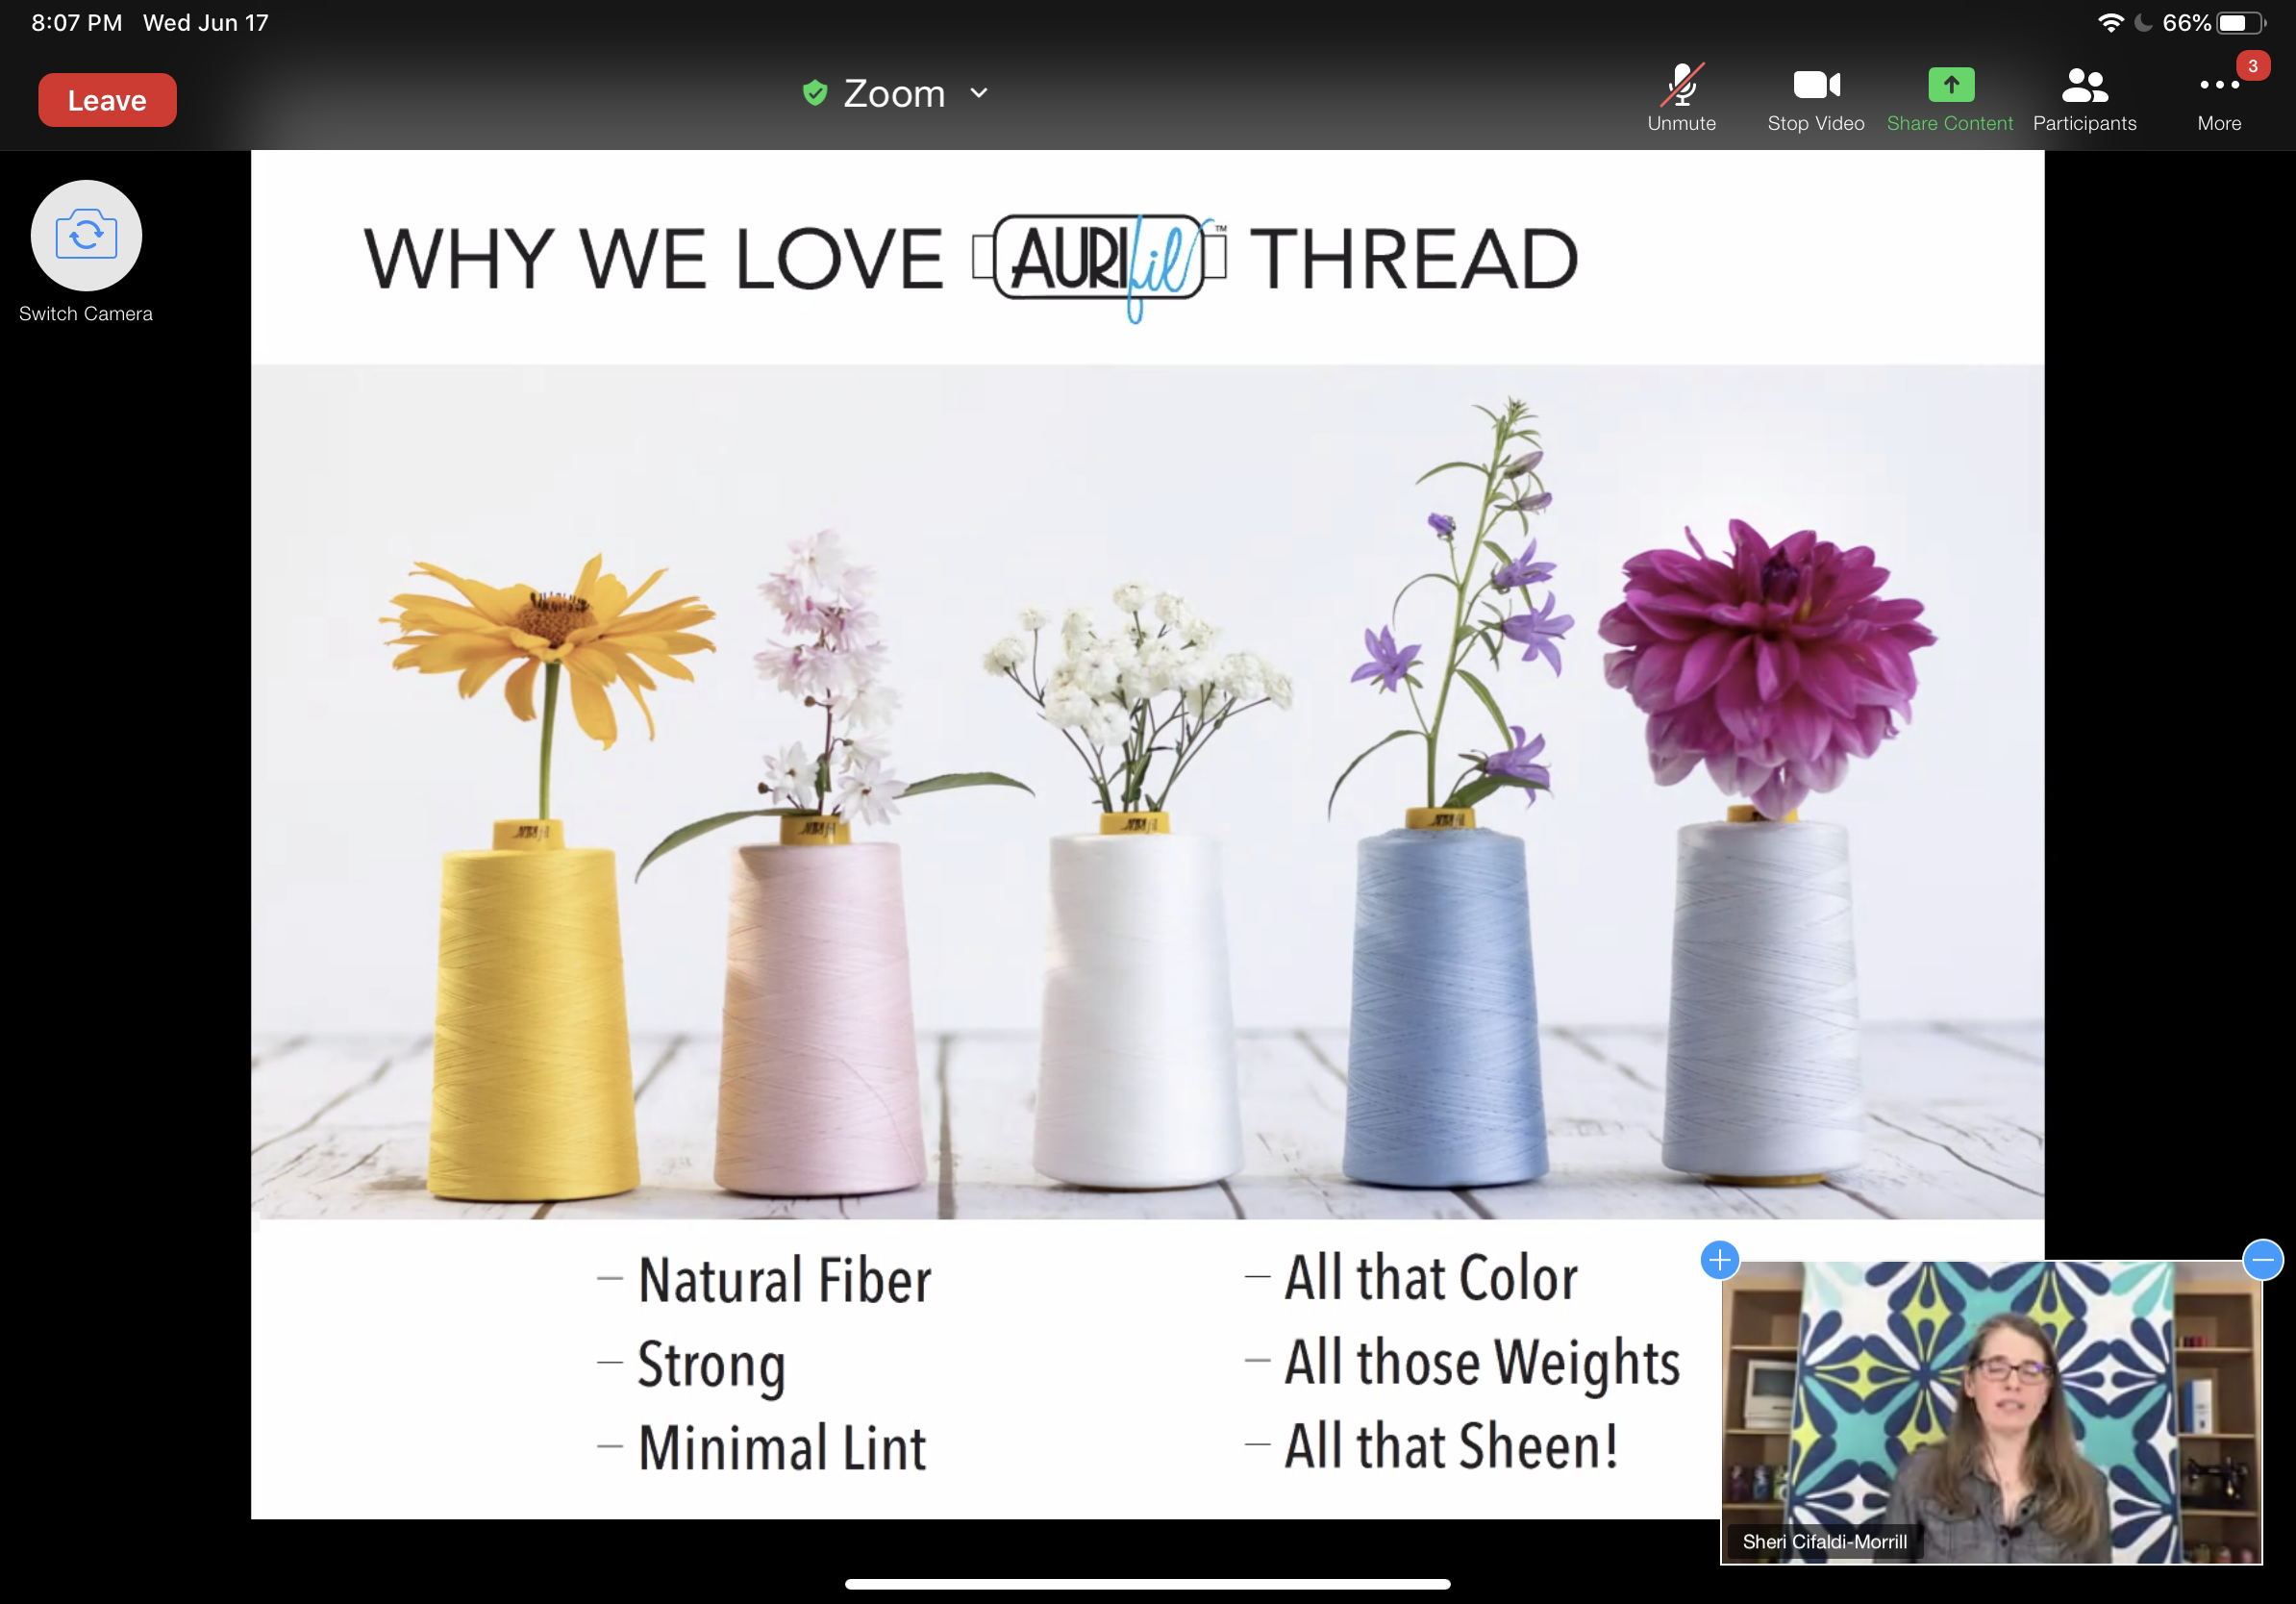This screenshot has height=1604, width=2296.
Task: Tap the green encryption shield icon
Action: click(815, 93)
